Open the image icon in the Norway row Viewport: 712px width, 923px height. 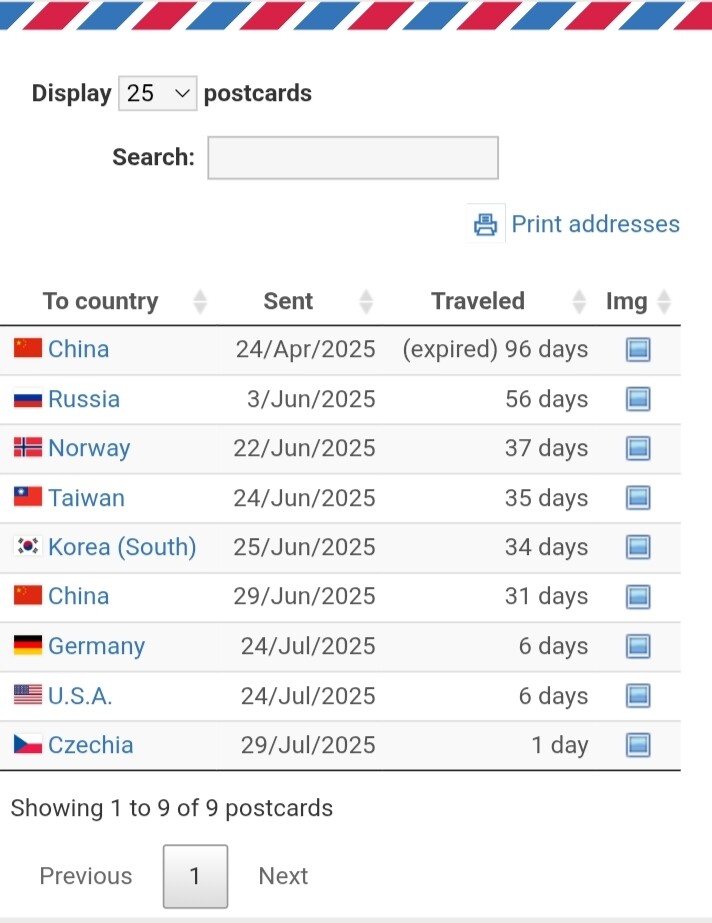[x=638, y=448]
